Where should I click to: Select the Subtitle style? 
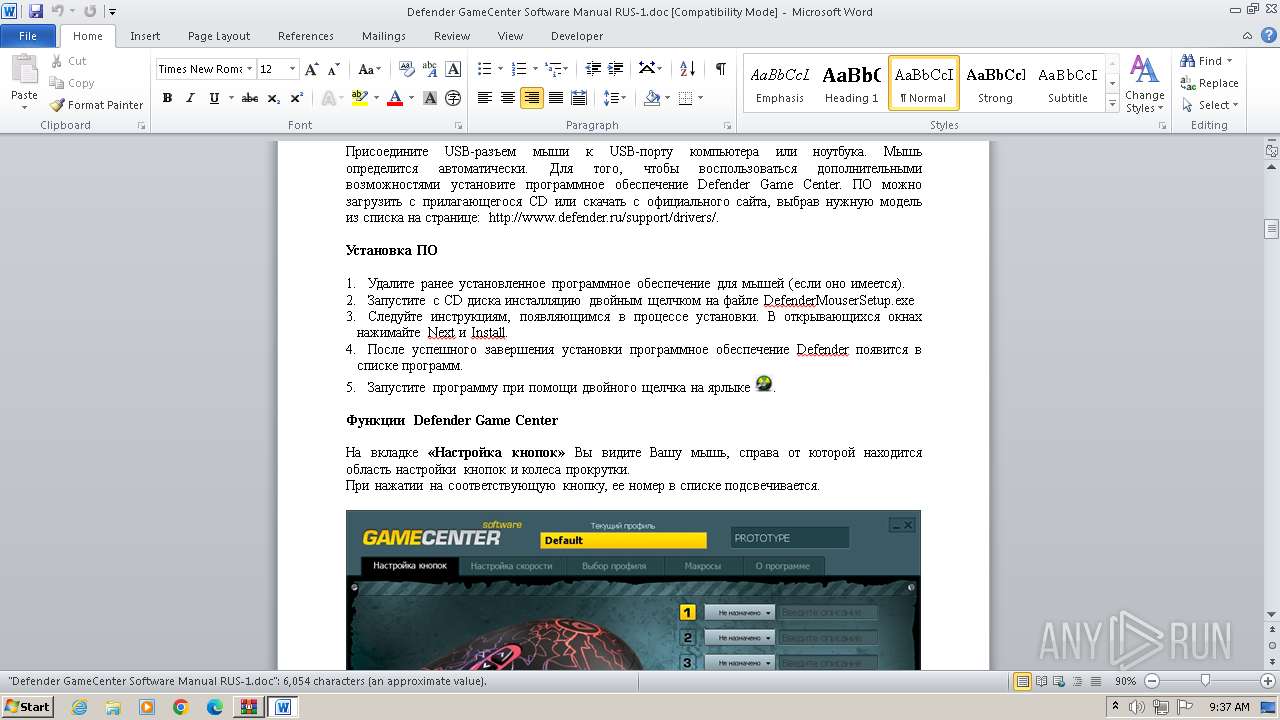1067,83
